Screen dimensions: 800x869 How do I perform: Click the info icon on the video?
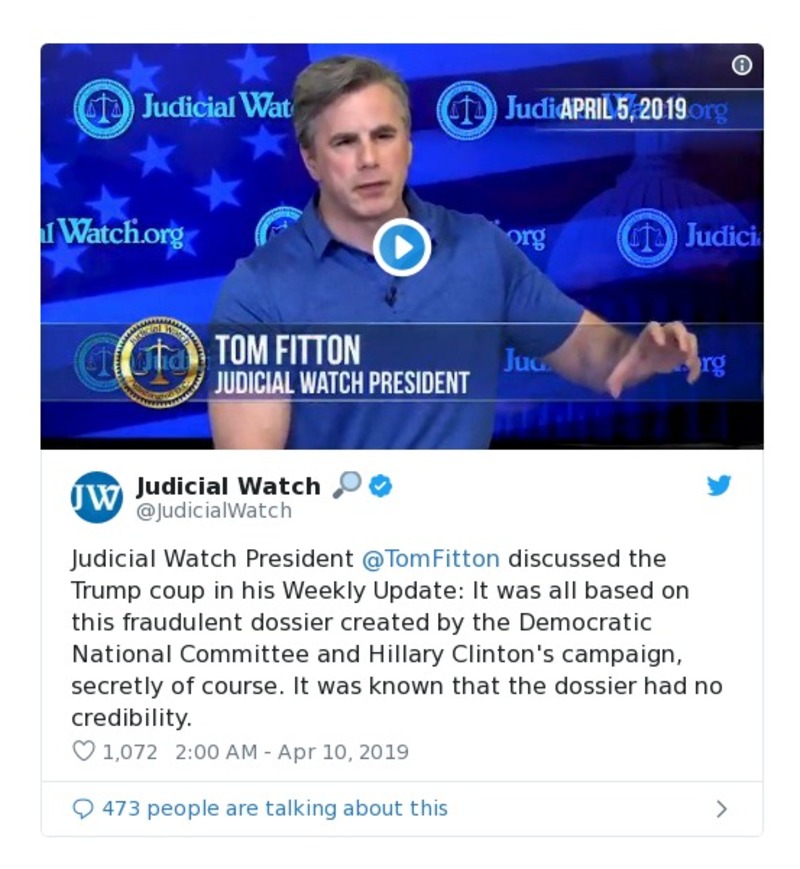pyautogui.click(x=741, y=65)
